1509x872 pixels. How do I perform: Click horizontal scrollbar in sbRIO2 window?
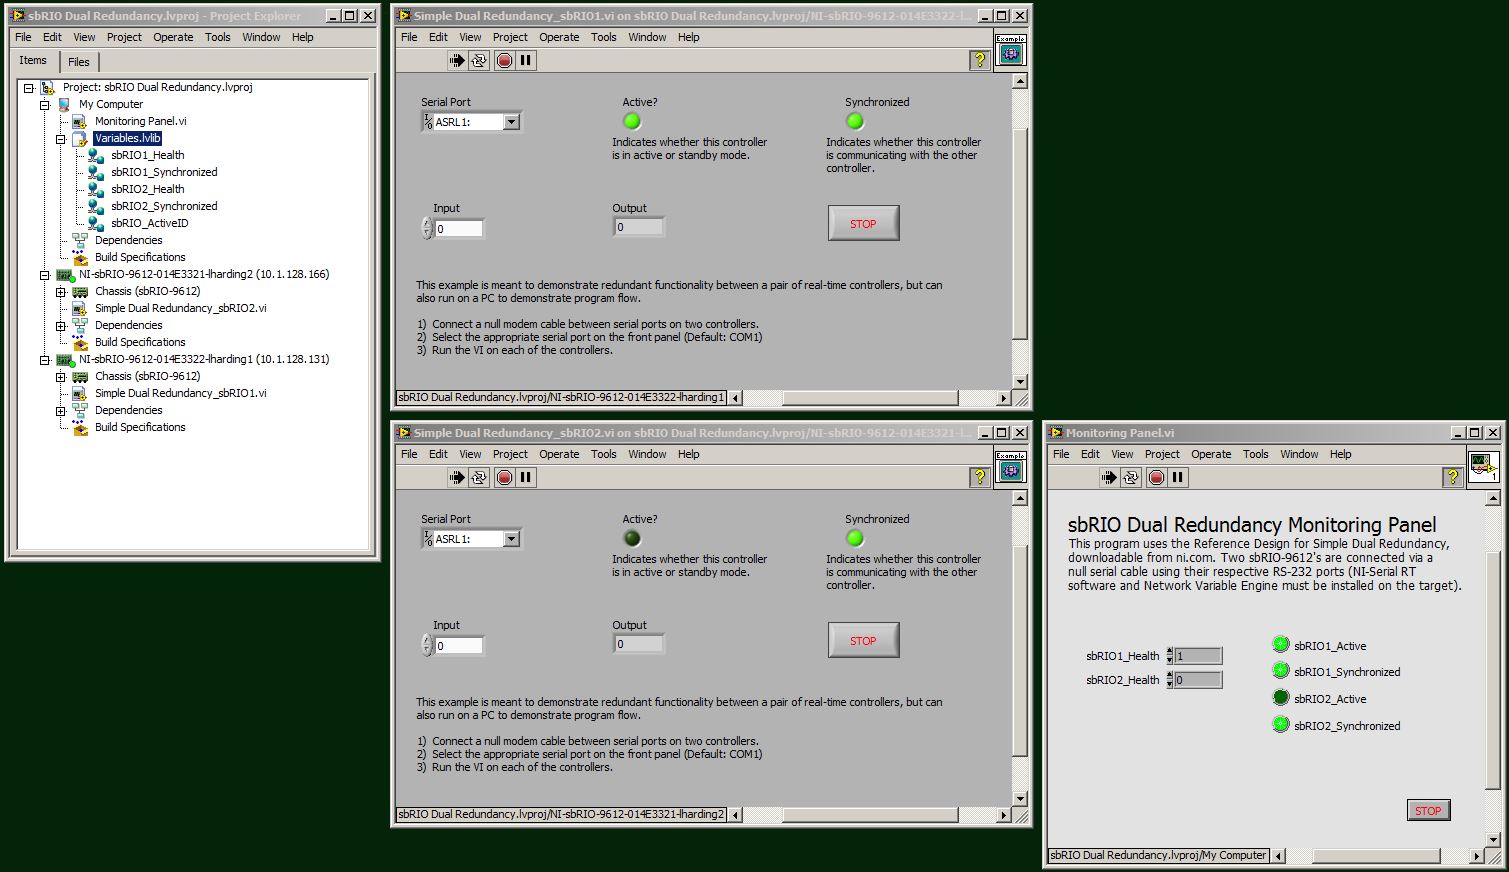pos(869,815)
